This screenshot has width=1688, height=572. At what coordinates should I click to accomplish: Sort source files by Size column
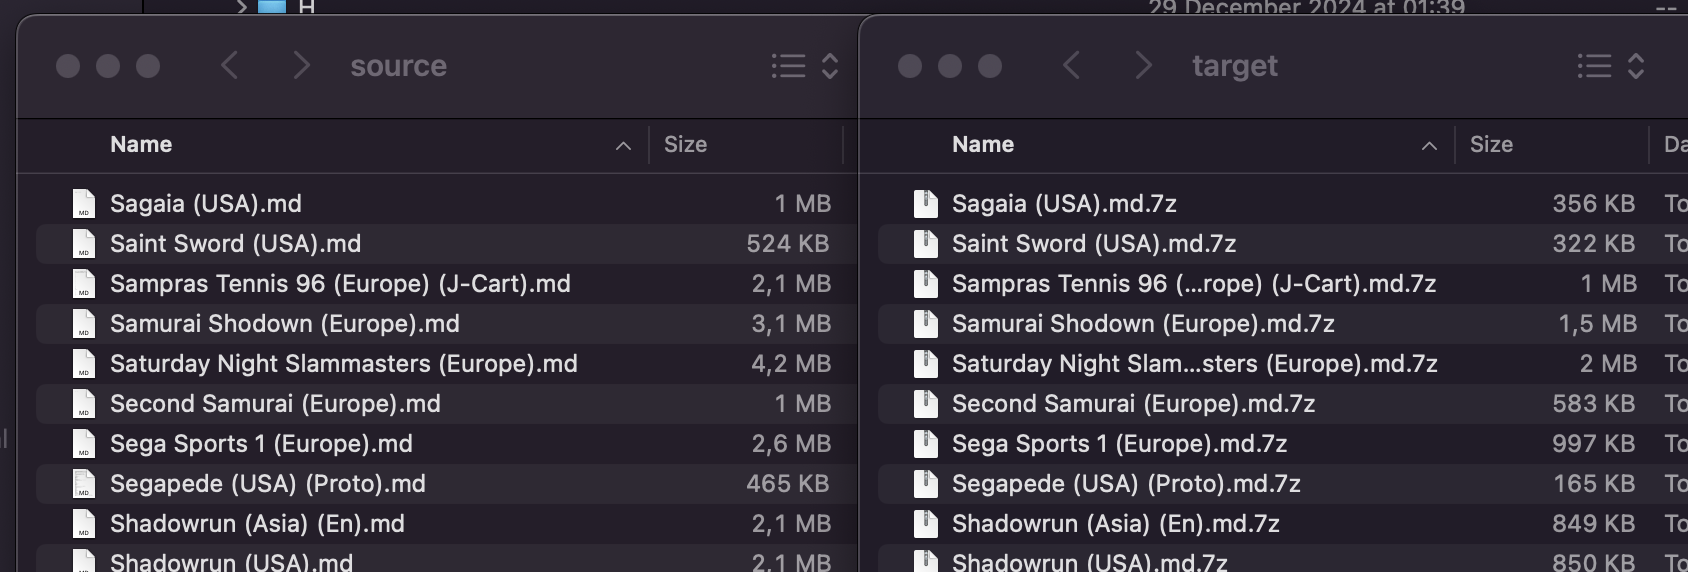[x=686, y=145]
